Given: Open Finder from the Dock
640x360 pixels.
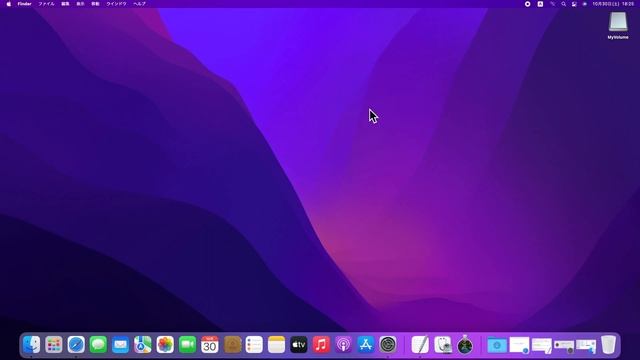Looking at the screenshot, I should [31, 345].
